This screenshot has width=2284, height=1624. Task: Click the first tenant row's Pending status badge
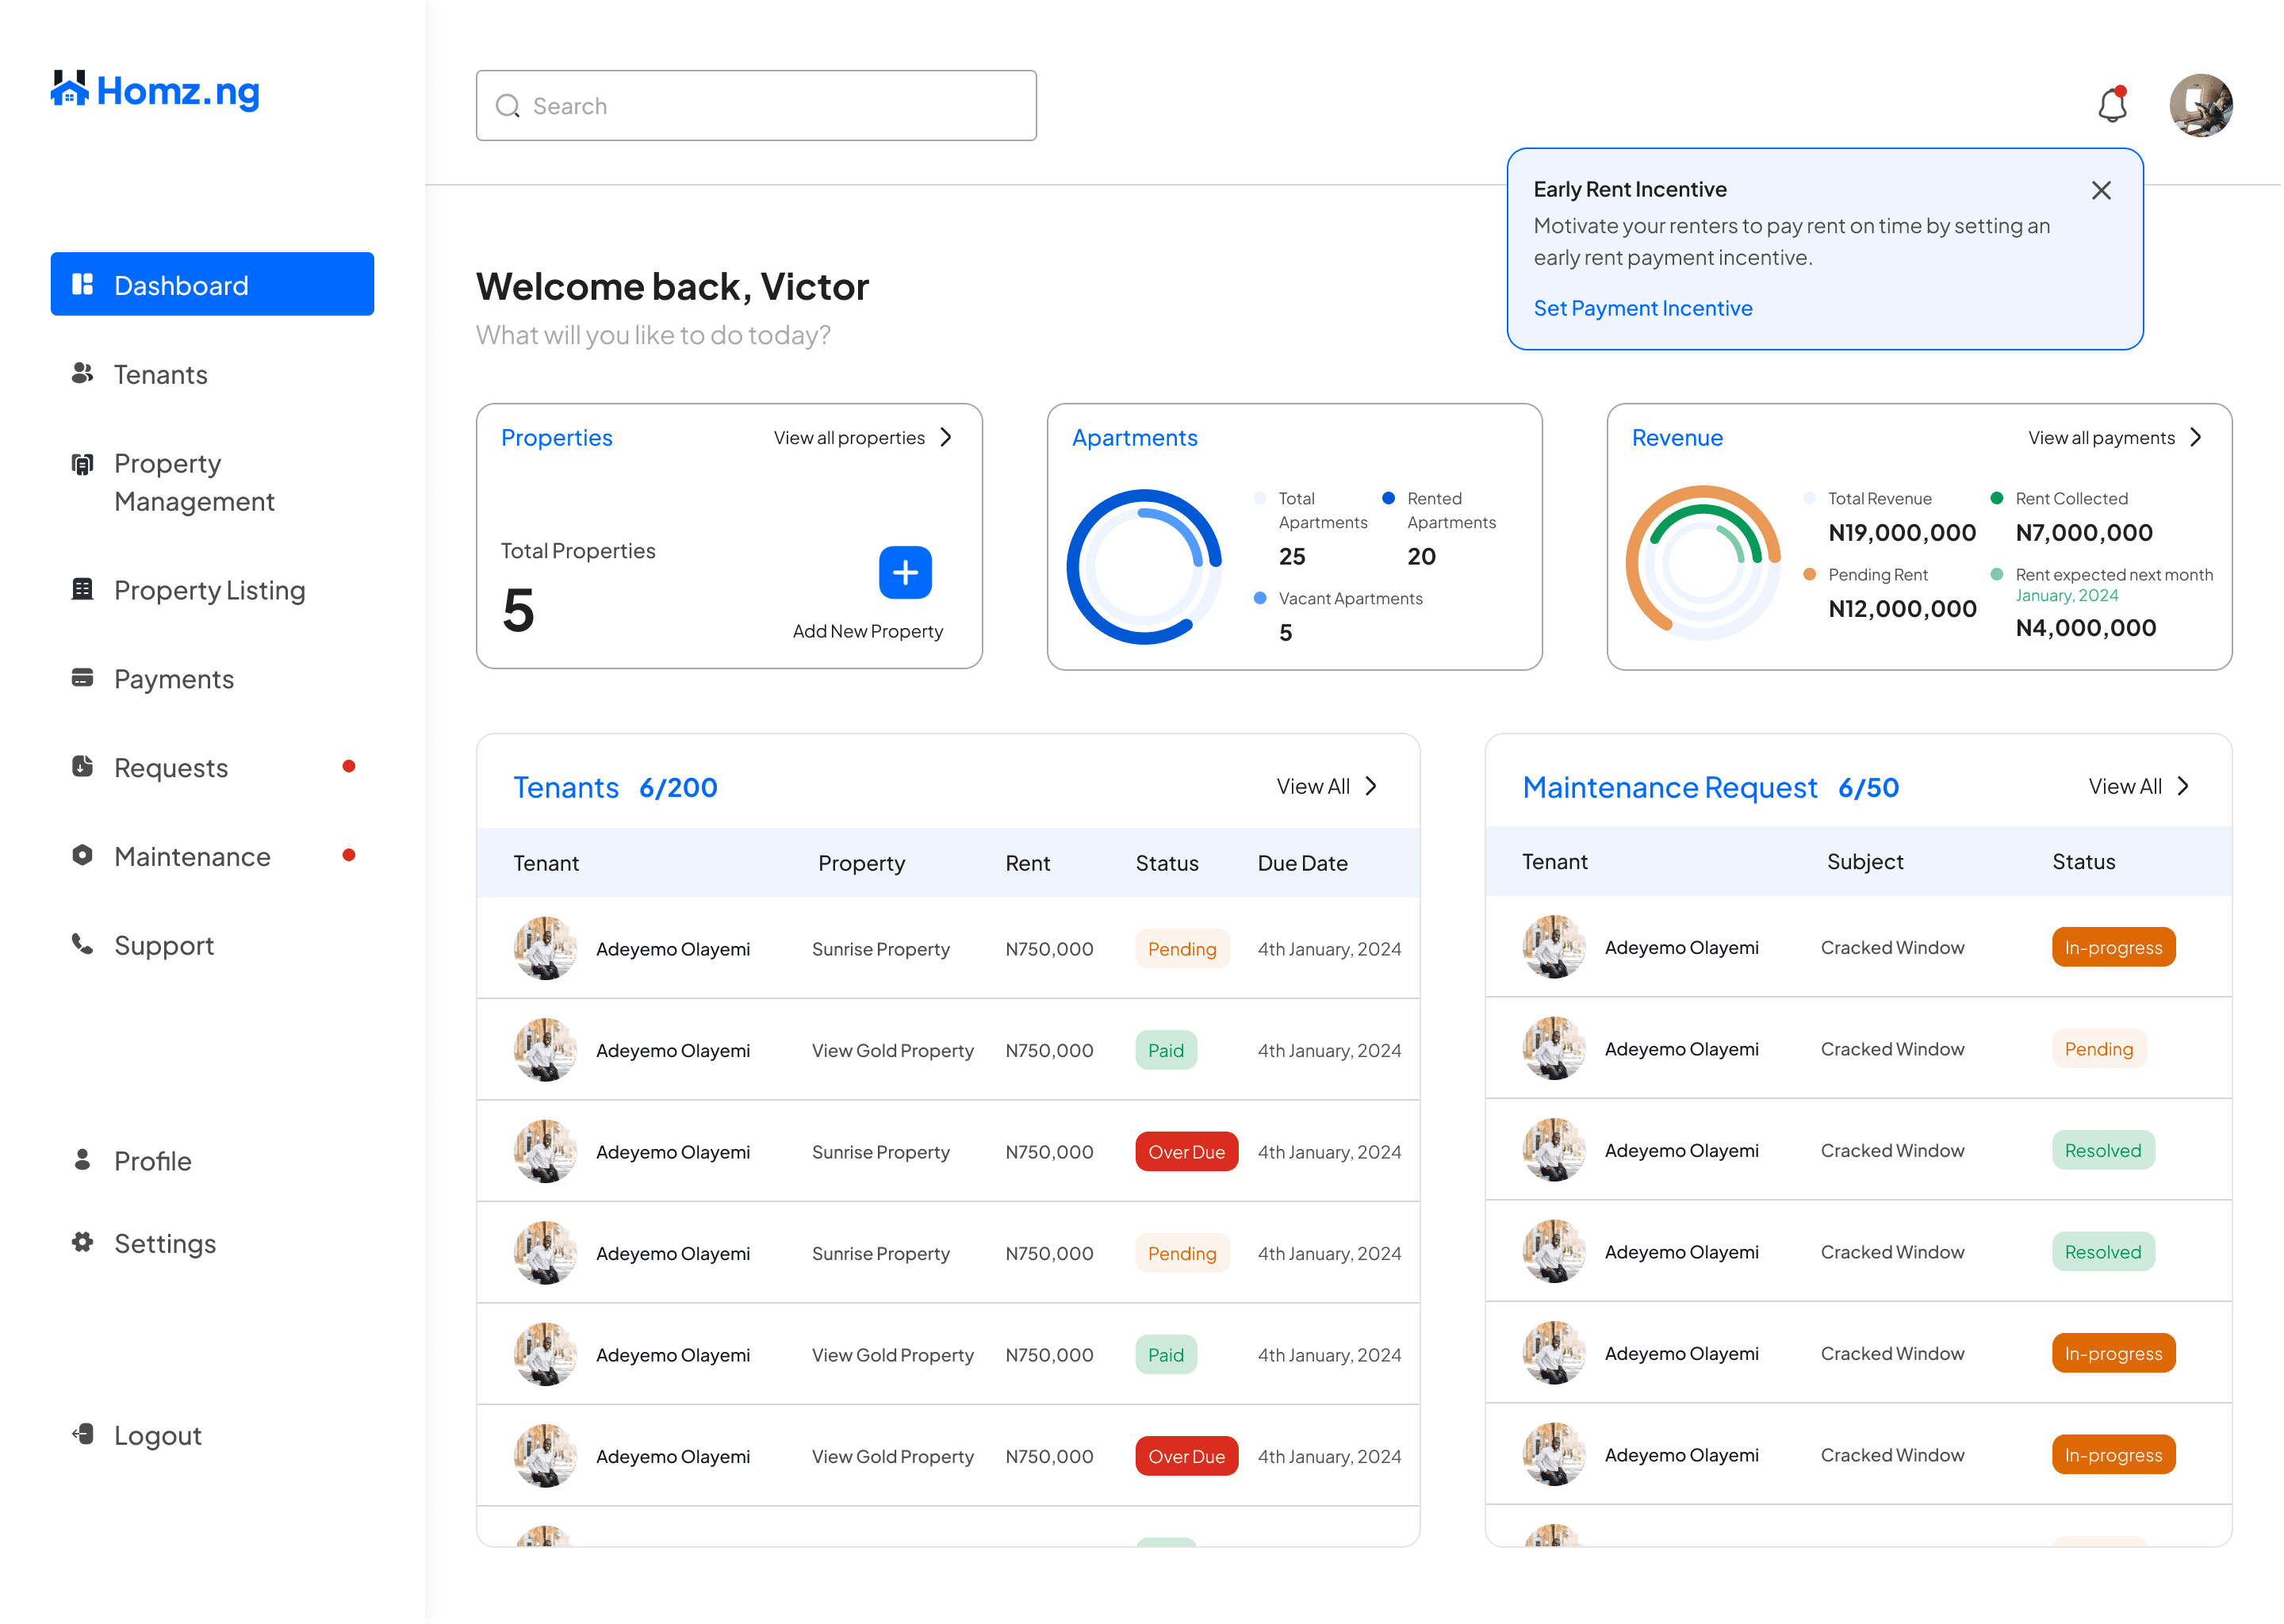tap(1182, 949)
